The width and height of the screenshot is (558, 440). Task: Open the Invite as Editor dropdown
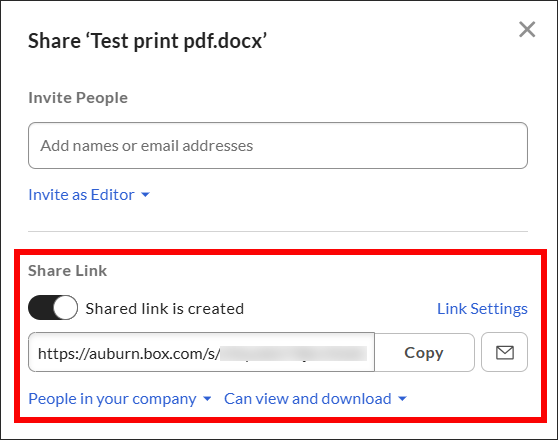pyautogui.click(x=89, y=195)
